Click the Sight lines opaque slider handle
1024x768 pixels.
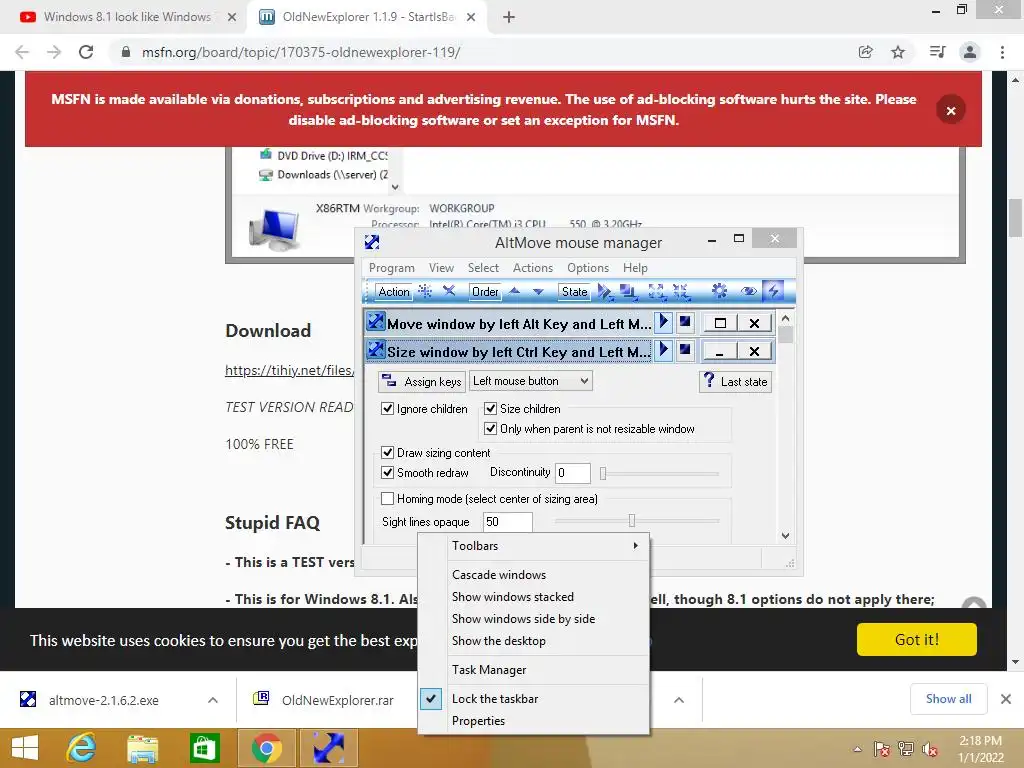pyautogui.click(x=632, y=520)
